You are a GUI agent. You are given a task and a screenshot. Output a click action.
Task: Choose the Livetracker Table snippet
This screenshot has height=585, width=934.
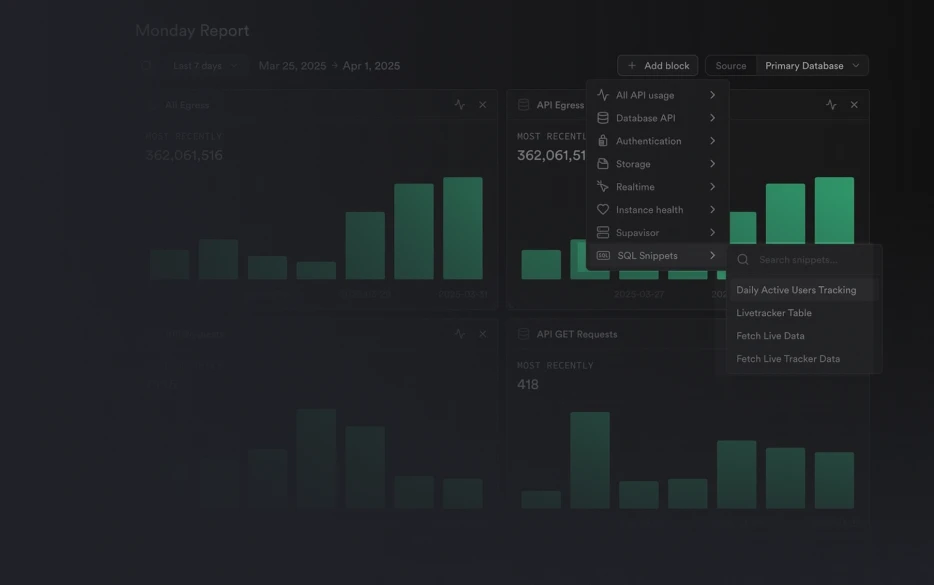774,313
